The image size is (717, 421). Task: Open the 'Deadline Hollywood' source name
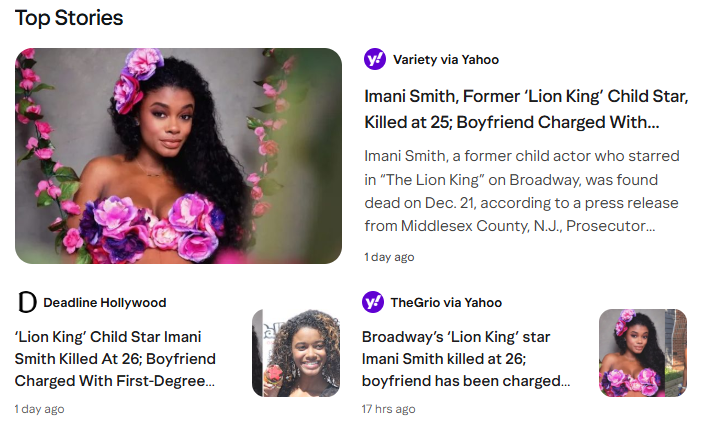pyautogui.click(x=105, y=303)
